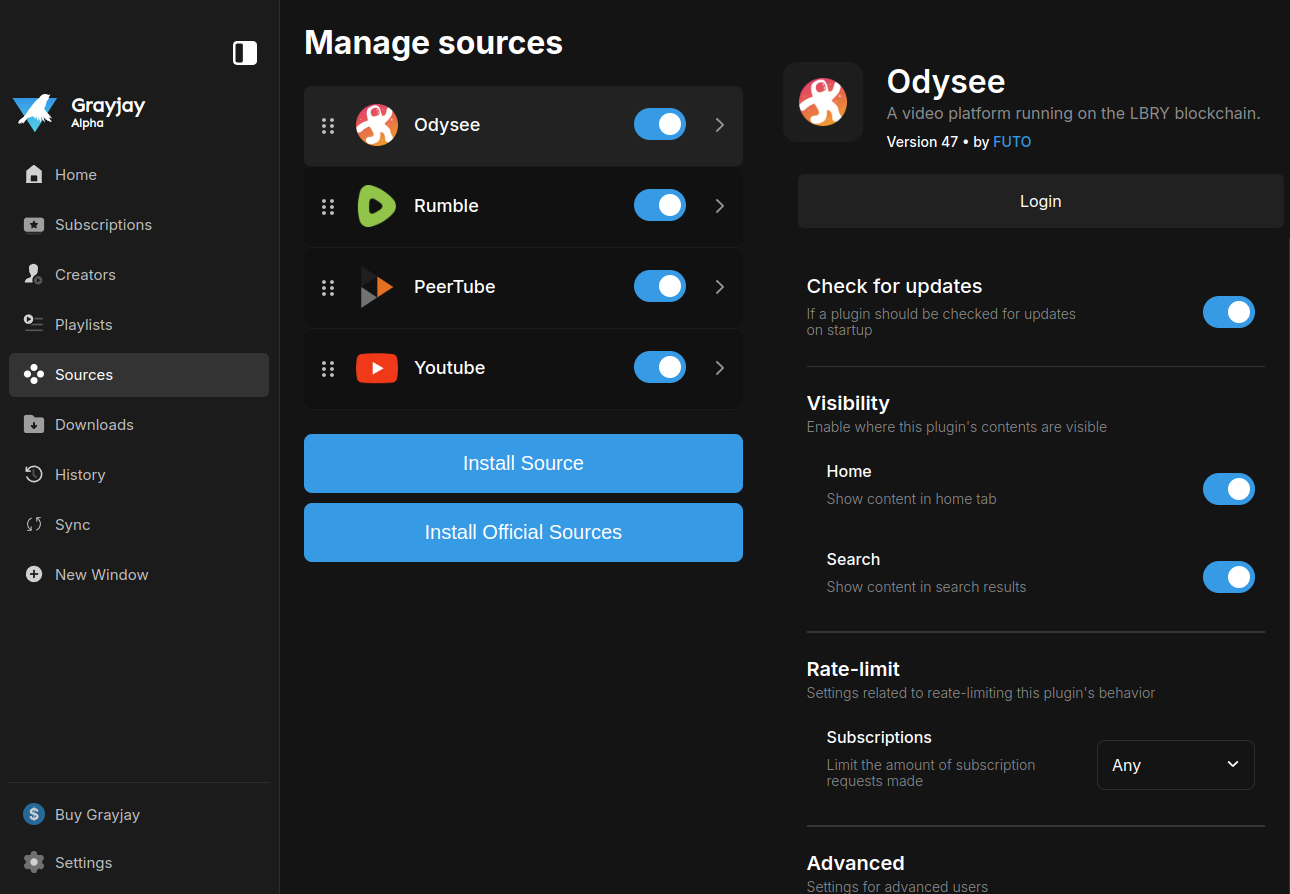Click the Rate-limit section heading

tap(853, 669)
